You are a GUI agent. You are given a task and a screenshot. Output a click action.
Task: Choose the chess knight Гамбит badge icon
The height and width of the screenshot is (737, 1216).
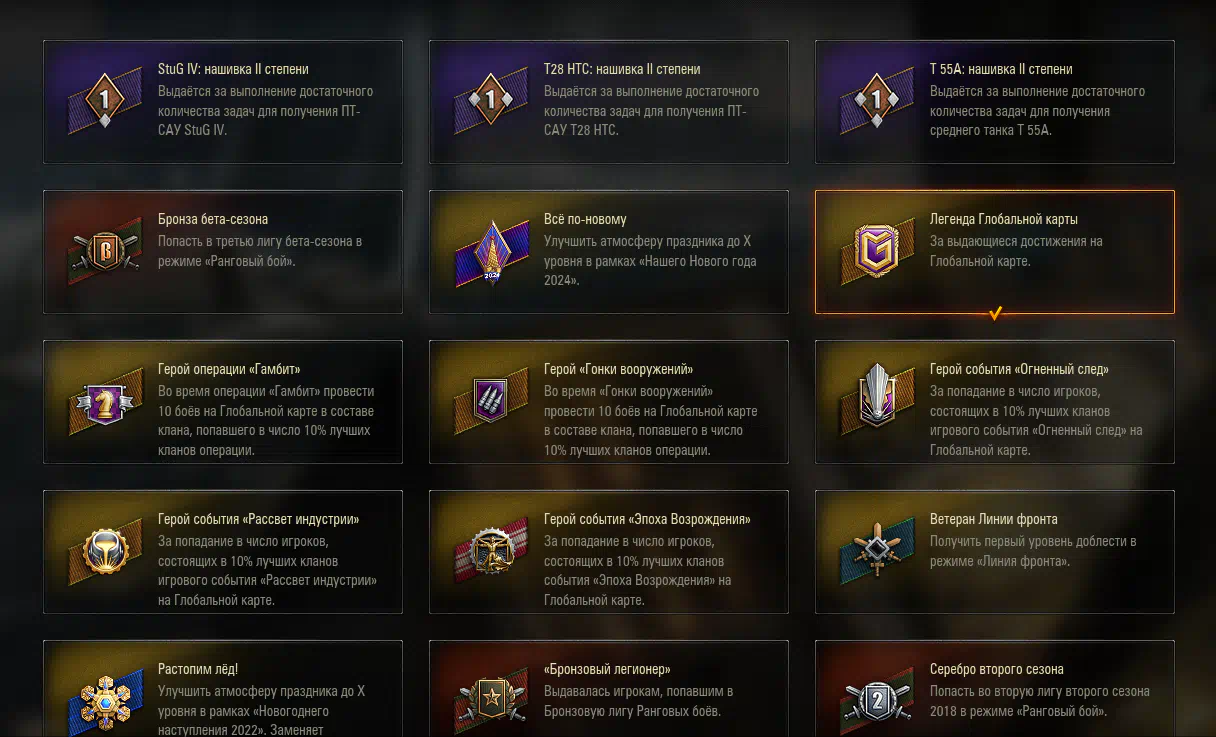click(105, 401)
